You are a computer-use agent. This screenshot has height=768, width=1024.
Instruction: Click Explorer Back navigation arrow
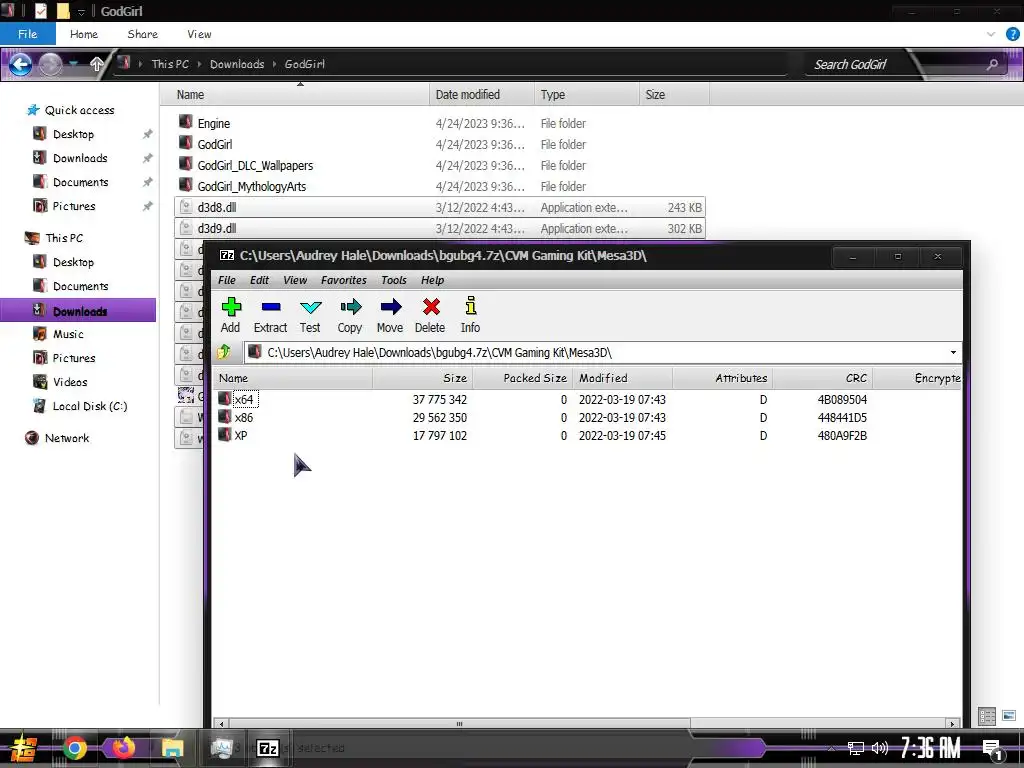[x=20, y=64]
